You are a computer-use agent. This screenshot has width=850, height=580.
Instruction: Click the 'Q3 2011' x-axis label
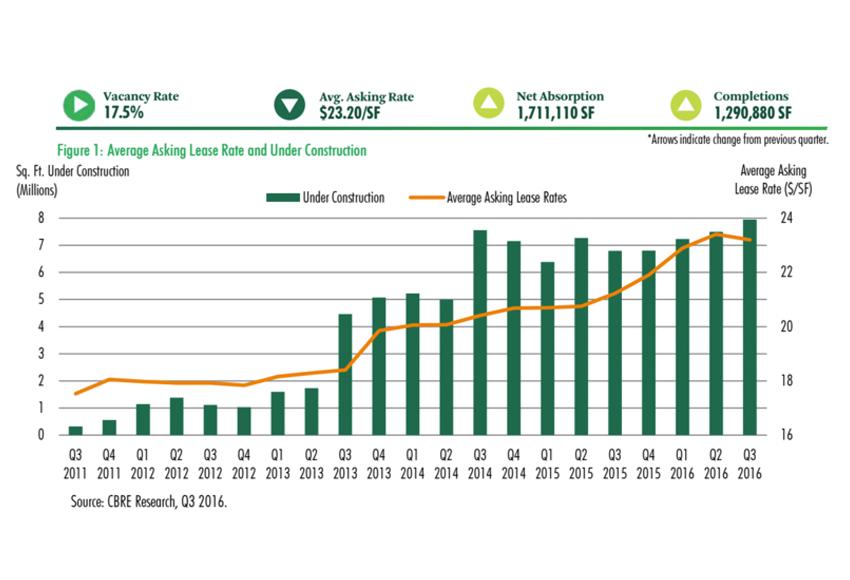[75, 465]
